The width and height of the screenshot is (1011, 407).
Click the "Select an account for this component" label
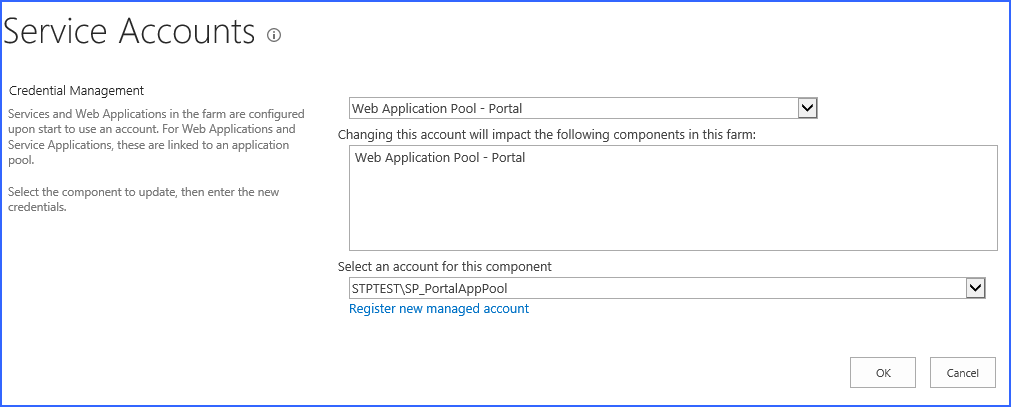[445, 267]
